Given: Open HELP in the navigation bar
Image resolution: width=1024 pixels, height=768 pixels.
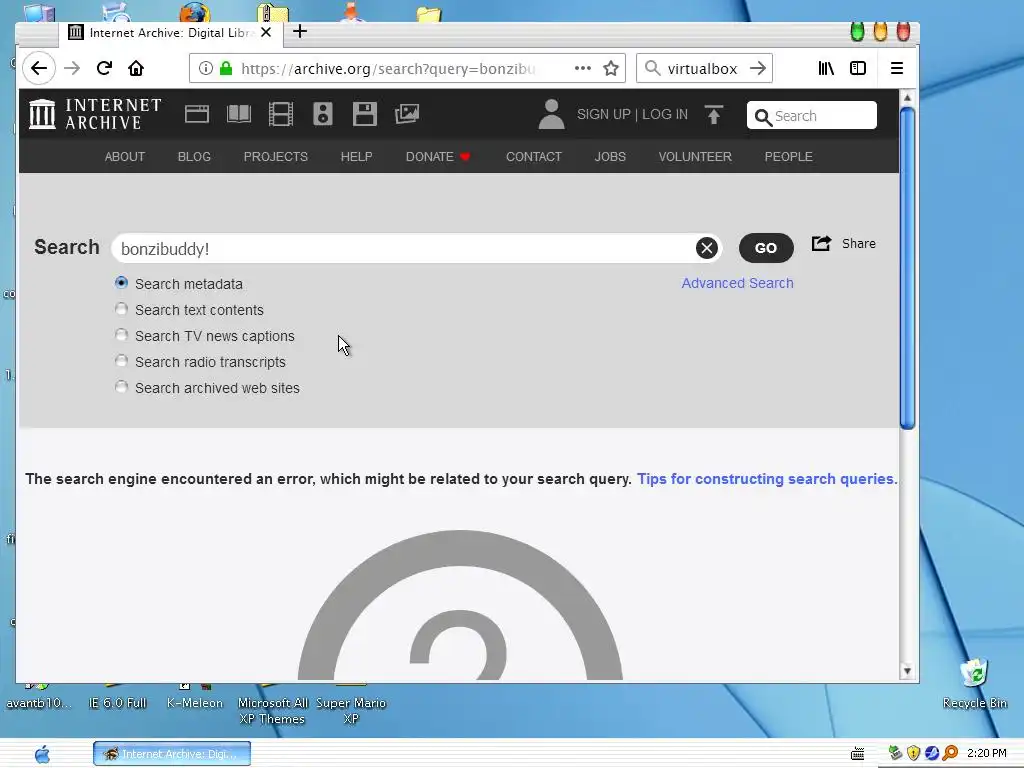Looking at the screenshot, I should pyautogui.click(x=357, y=157).
